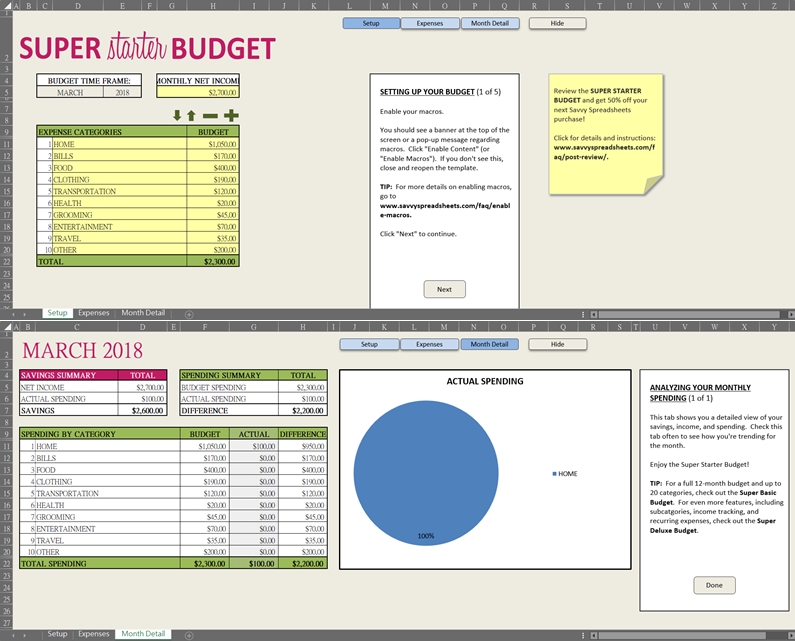Viewport: 795px width, 641px height.
Task: Click the blue pie chart in Actual Spending
Action: (x=426, y=473)
